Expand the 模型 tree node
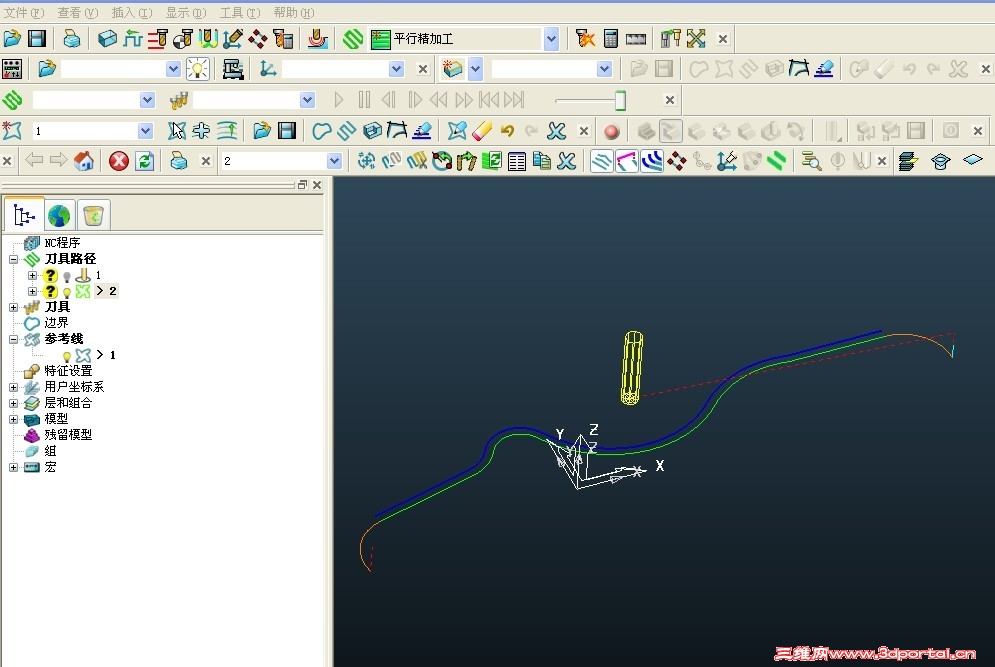Image resolution: width=995 pixels, height=667 pixels. pyautogui.click(x=13, y=419)
